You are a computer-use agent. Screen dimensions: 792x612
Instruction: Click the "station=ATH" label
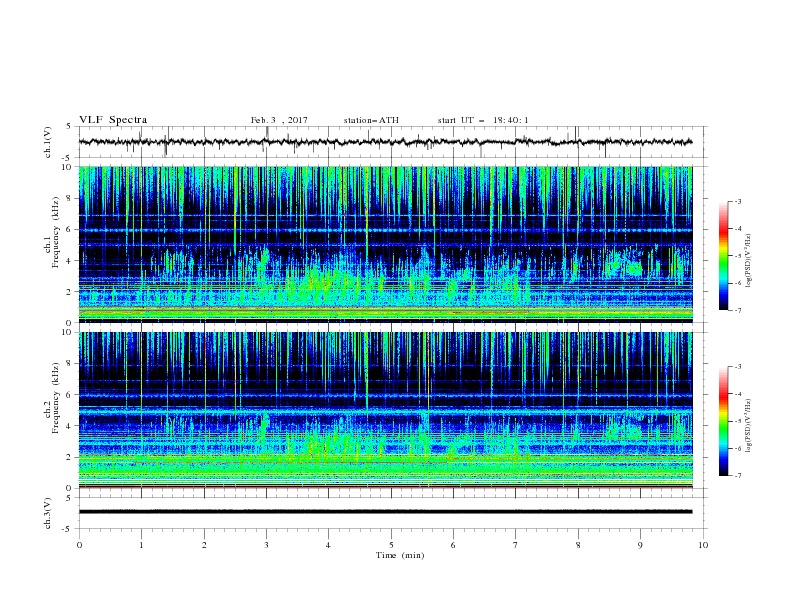click(x=371, y=120)
